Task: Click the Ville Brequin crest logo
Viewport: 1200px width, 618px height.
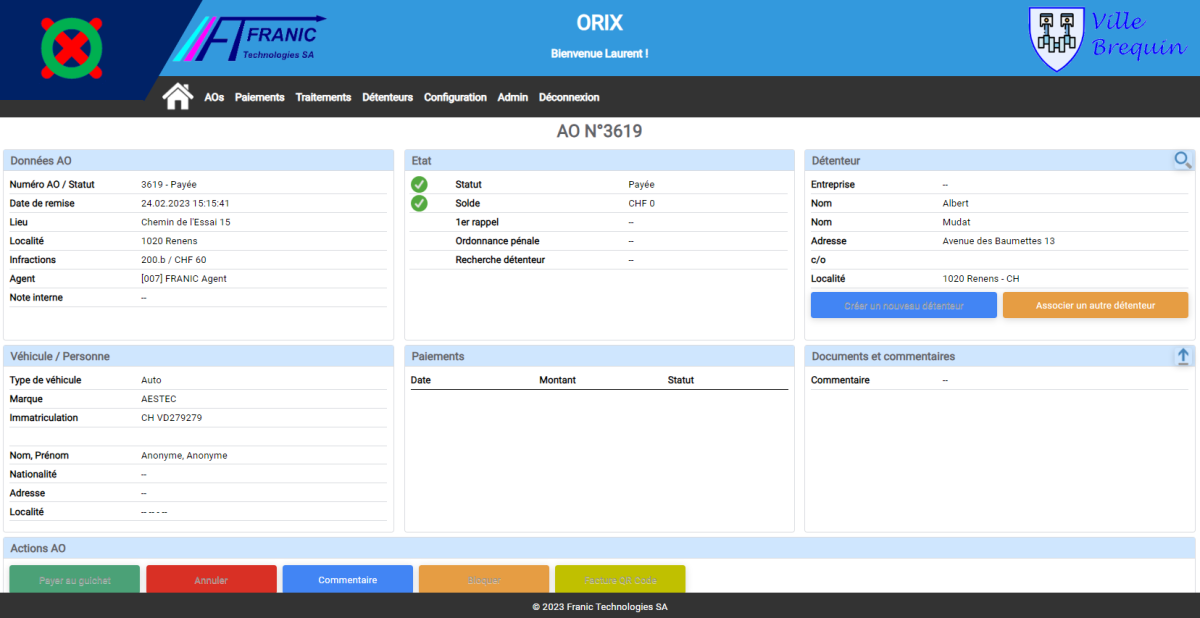Action: click(1107, 39)
